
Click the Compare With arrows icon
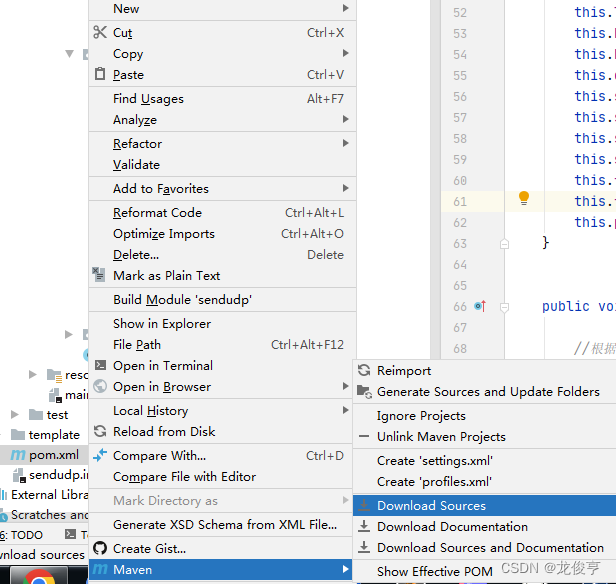[100, 455]
